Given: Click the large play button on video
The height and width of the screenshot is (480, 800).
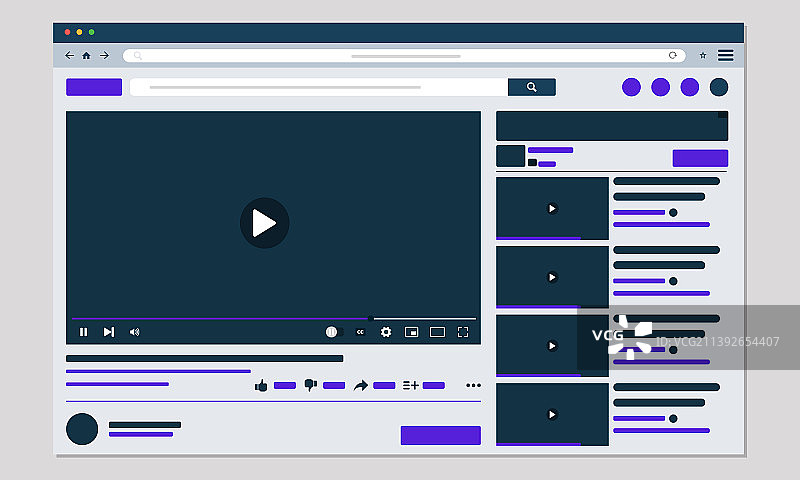Looking at the screenshot, I should pyautogui.click(x=264, y=223).
